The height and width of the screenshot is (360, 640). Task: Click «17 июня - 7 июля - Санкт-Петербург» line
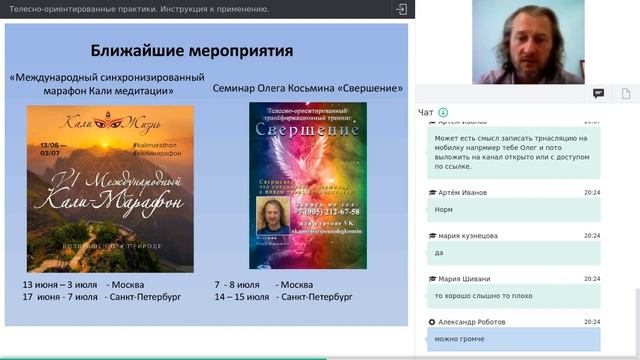tap(102, 297)
